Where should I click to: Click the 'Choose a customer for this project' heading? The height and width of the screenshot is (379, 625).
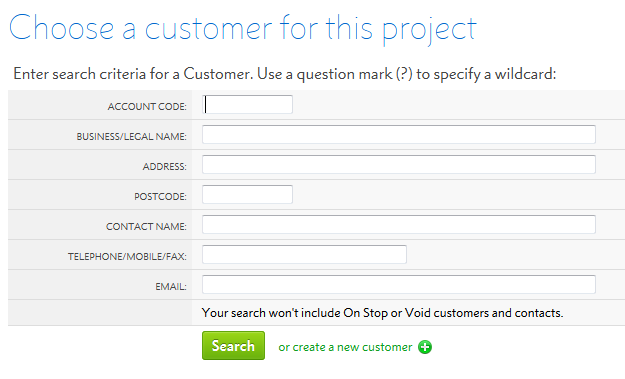pos(243,29)
